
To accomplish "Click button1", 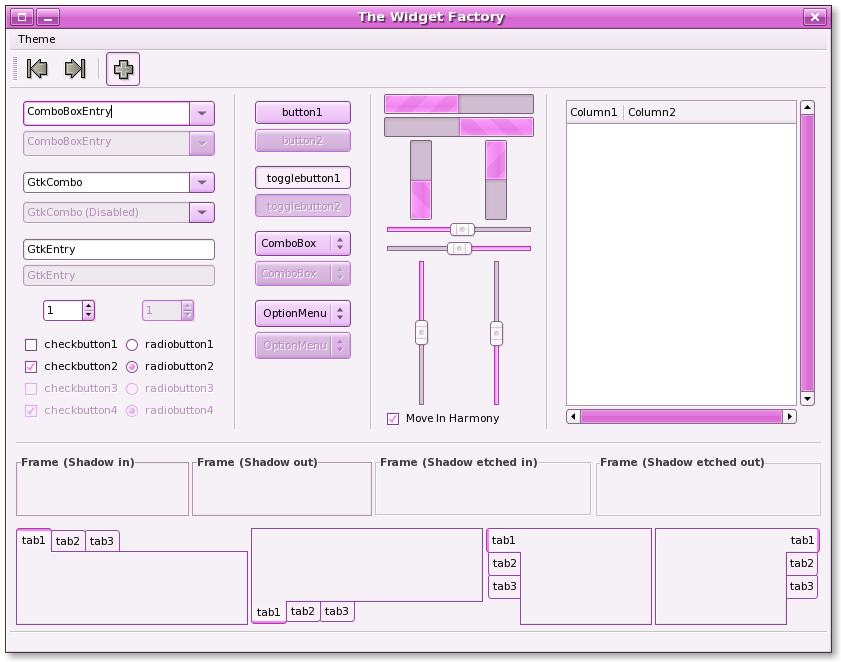I will point(303,113).
